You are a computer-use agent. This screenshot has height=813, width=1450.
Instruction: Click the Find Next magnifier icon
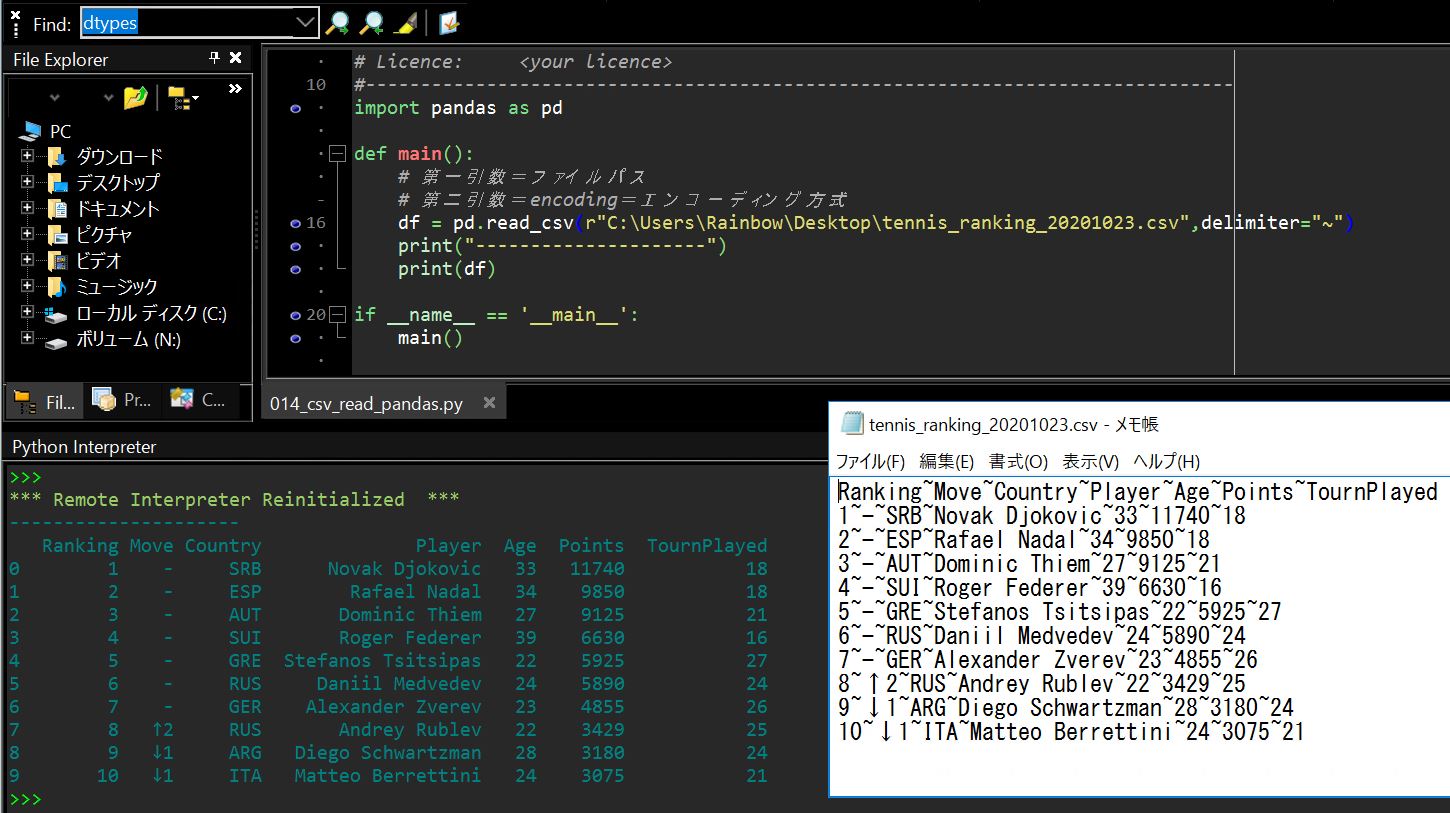click(x=338, y=23)
